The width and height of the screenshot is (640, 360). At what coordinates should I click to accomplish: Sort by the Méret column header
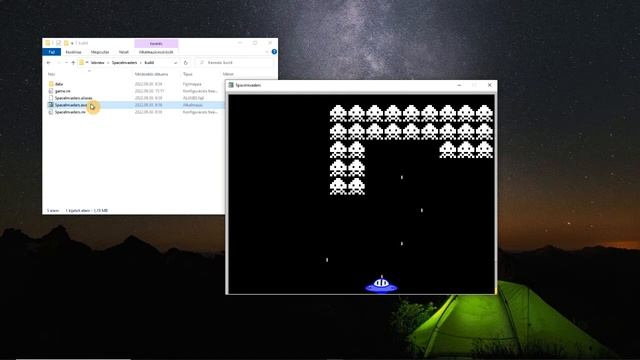228,74
